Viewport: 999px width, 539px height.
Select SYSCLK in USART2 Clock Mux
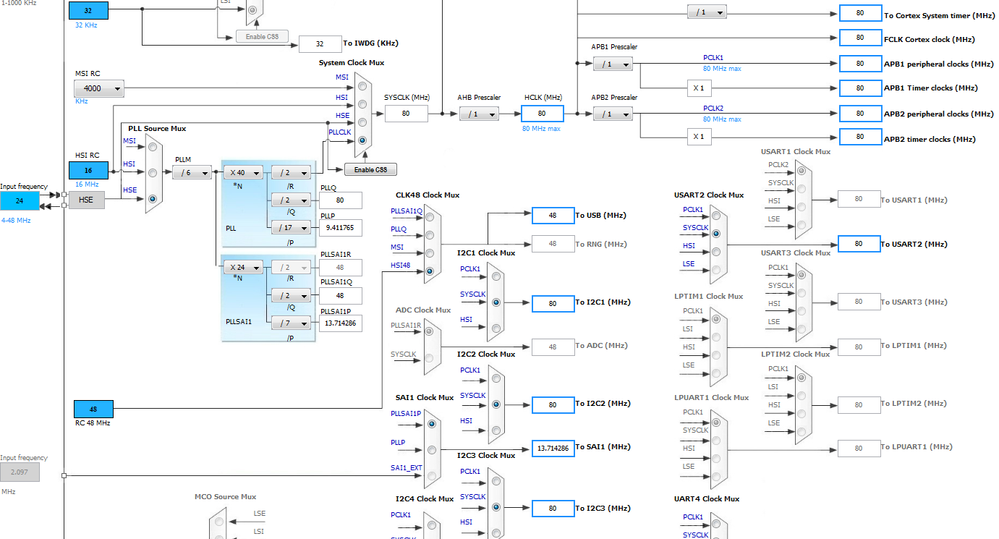[x=716, y=234]
